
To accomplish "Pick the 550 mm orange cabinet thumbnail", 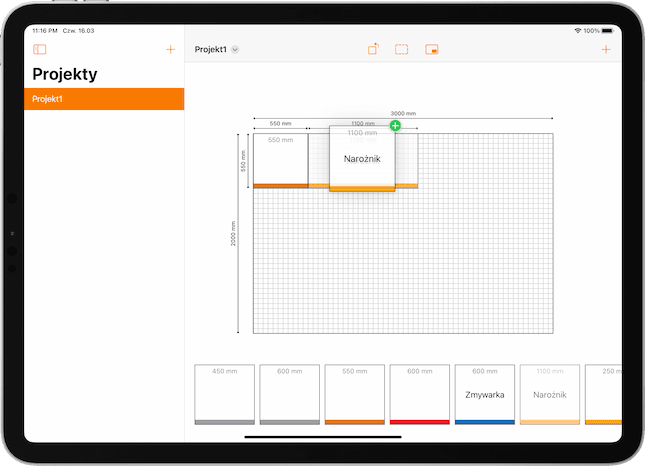I will point(355,394).
